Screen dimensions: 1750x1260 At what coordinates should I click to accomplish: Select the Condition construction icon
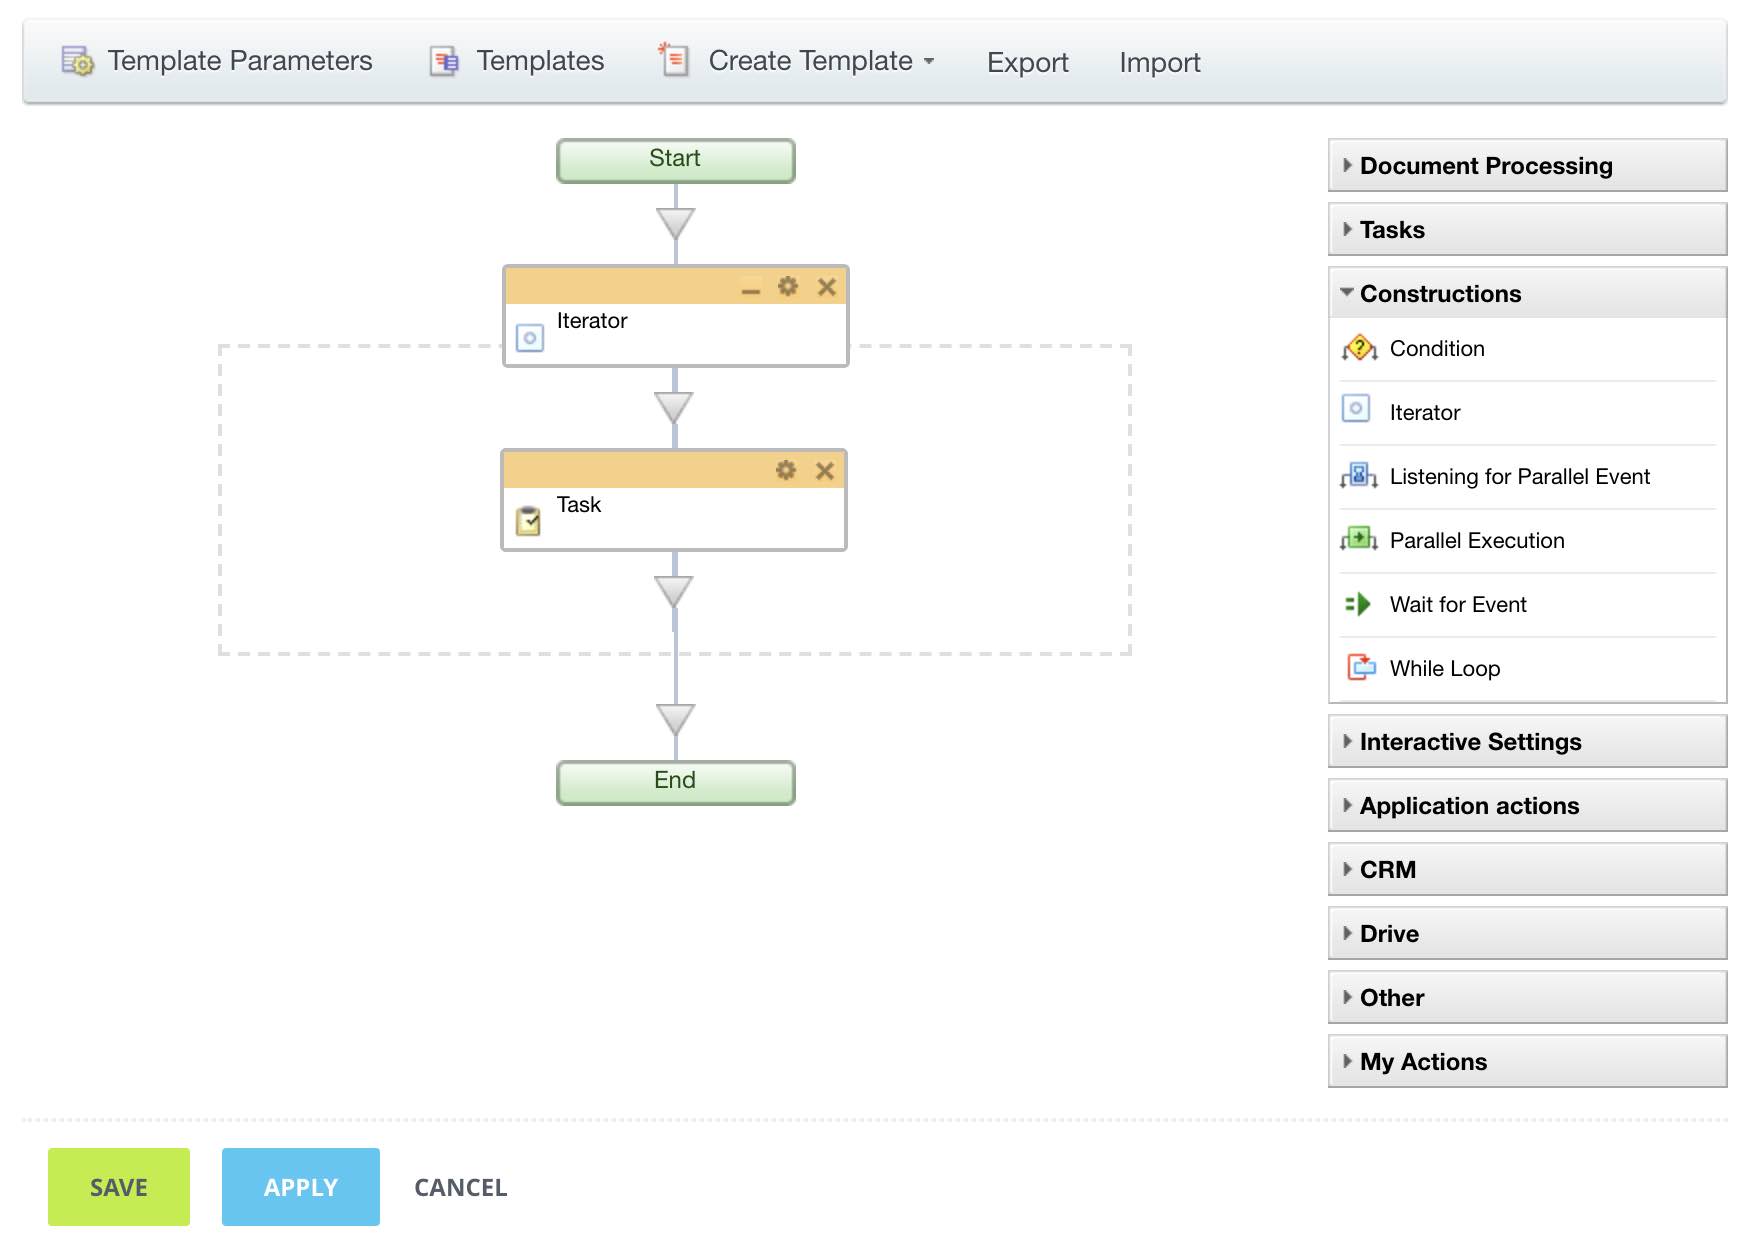(x=1358, y=348)
